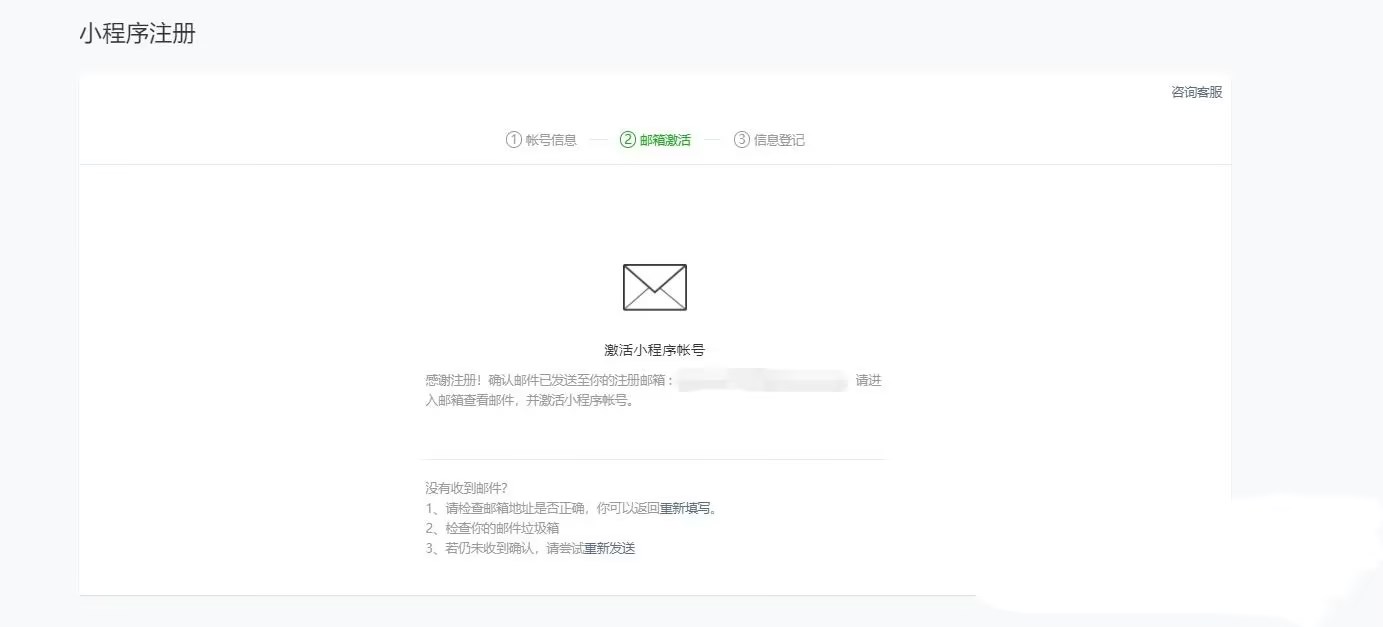
Task: Click the 小程序注册 page title
Action: 138,33
